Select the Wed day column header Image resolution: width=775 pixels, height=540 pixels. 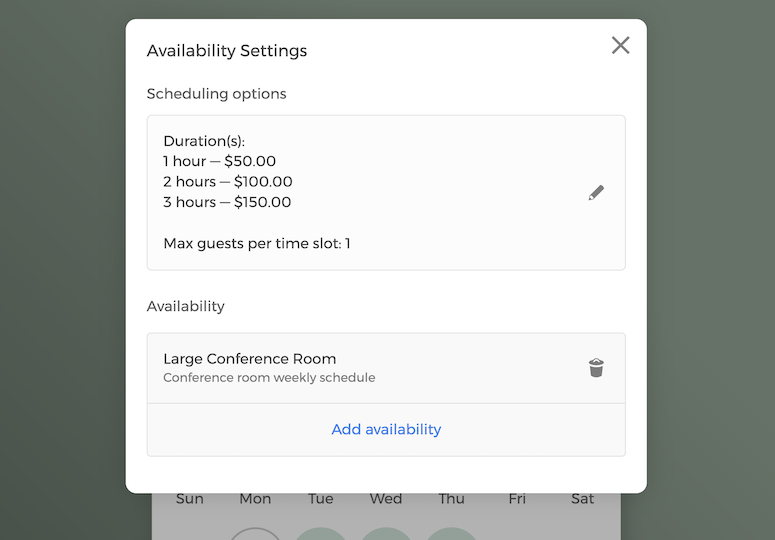pos(386,499)
